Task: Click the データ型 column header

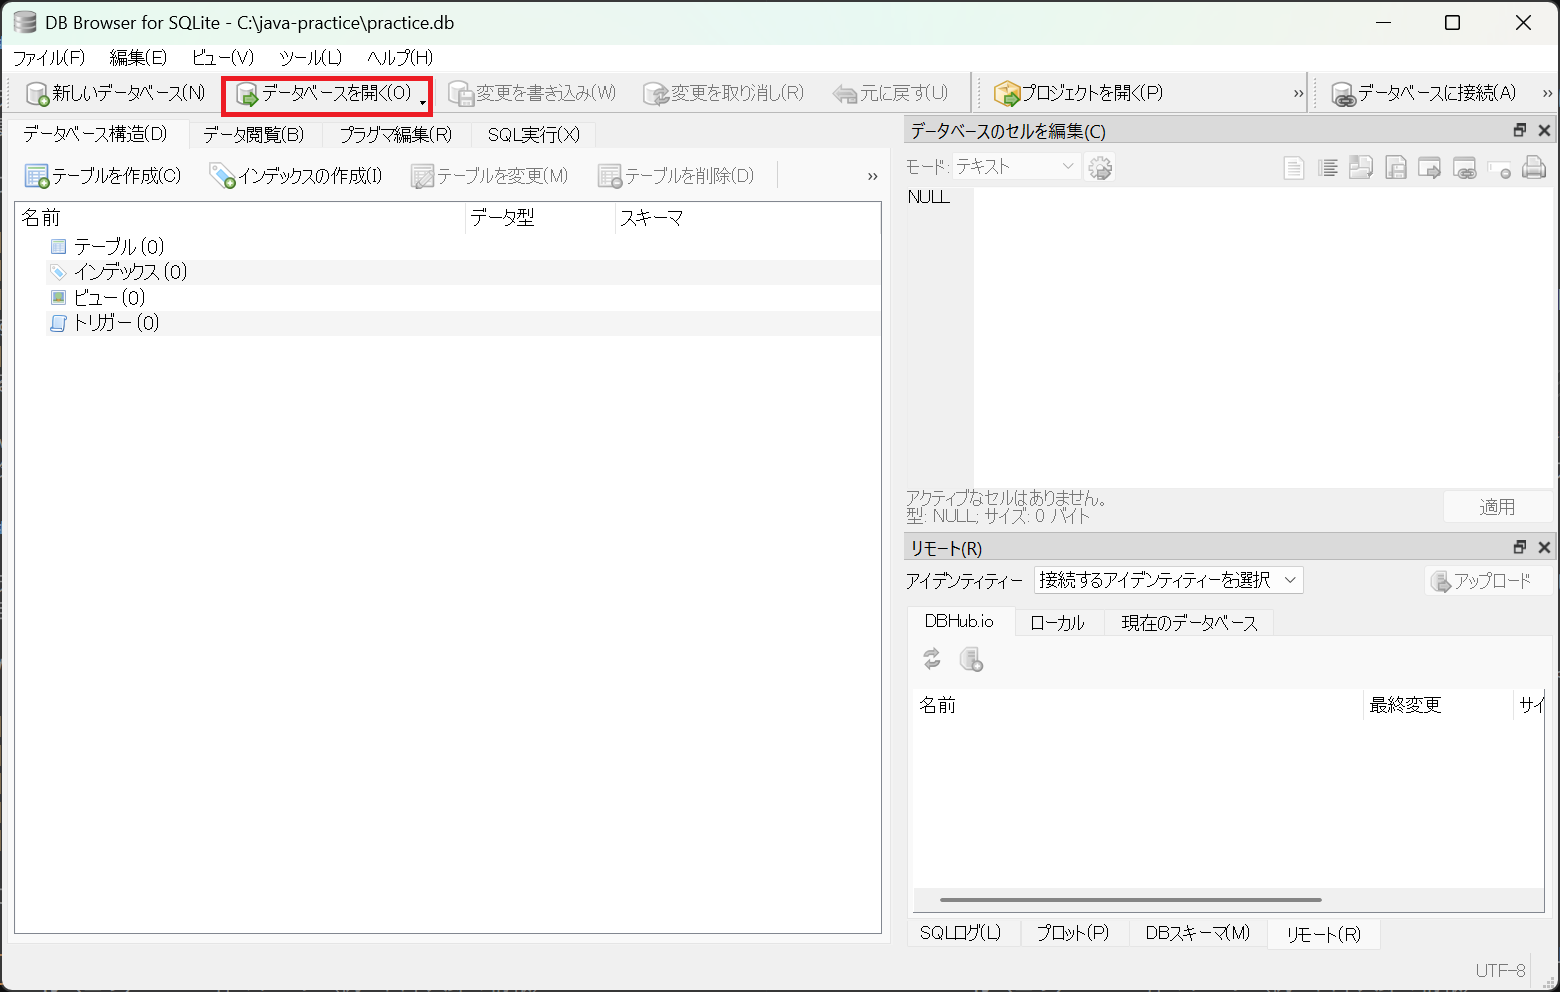Action: [x=540, y=218]
